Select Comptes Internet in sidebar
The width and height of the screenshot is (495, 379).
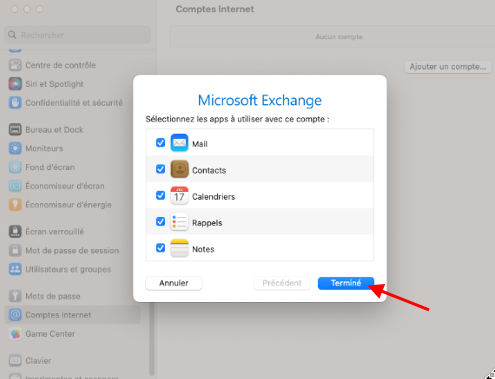pos(72,315)
